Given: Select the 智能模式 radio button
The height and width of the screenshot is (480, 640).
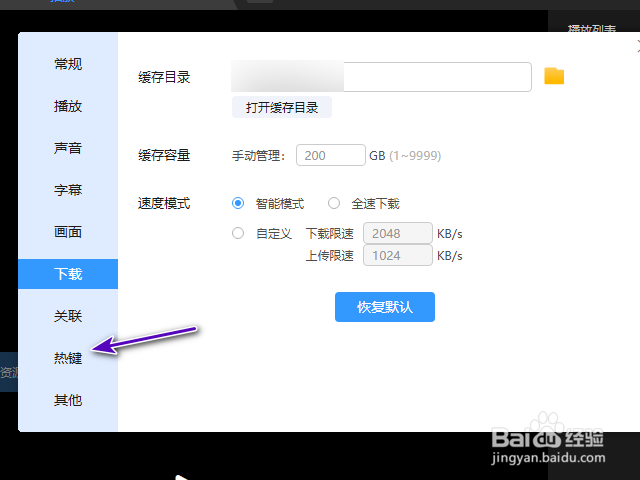Looking at the screenshot, I should click(x=238, y=203).
